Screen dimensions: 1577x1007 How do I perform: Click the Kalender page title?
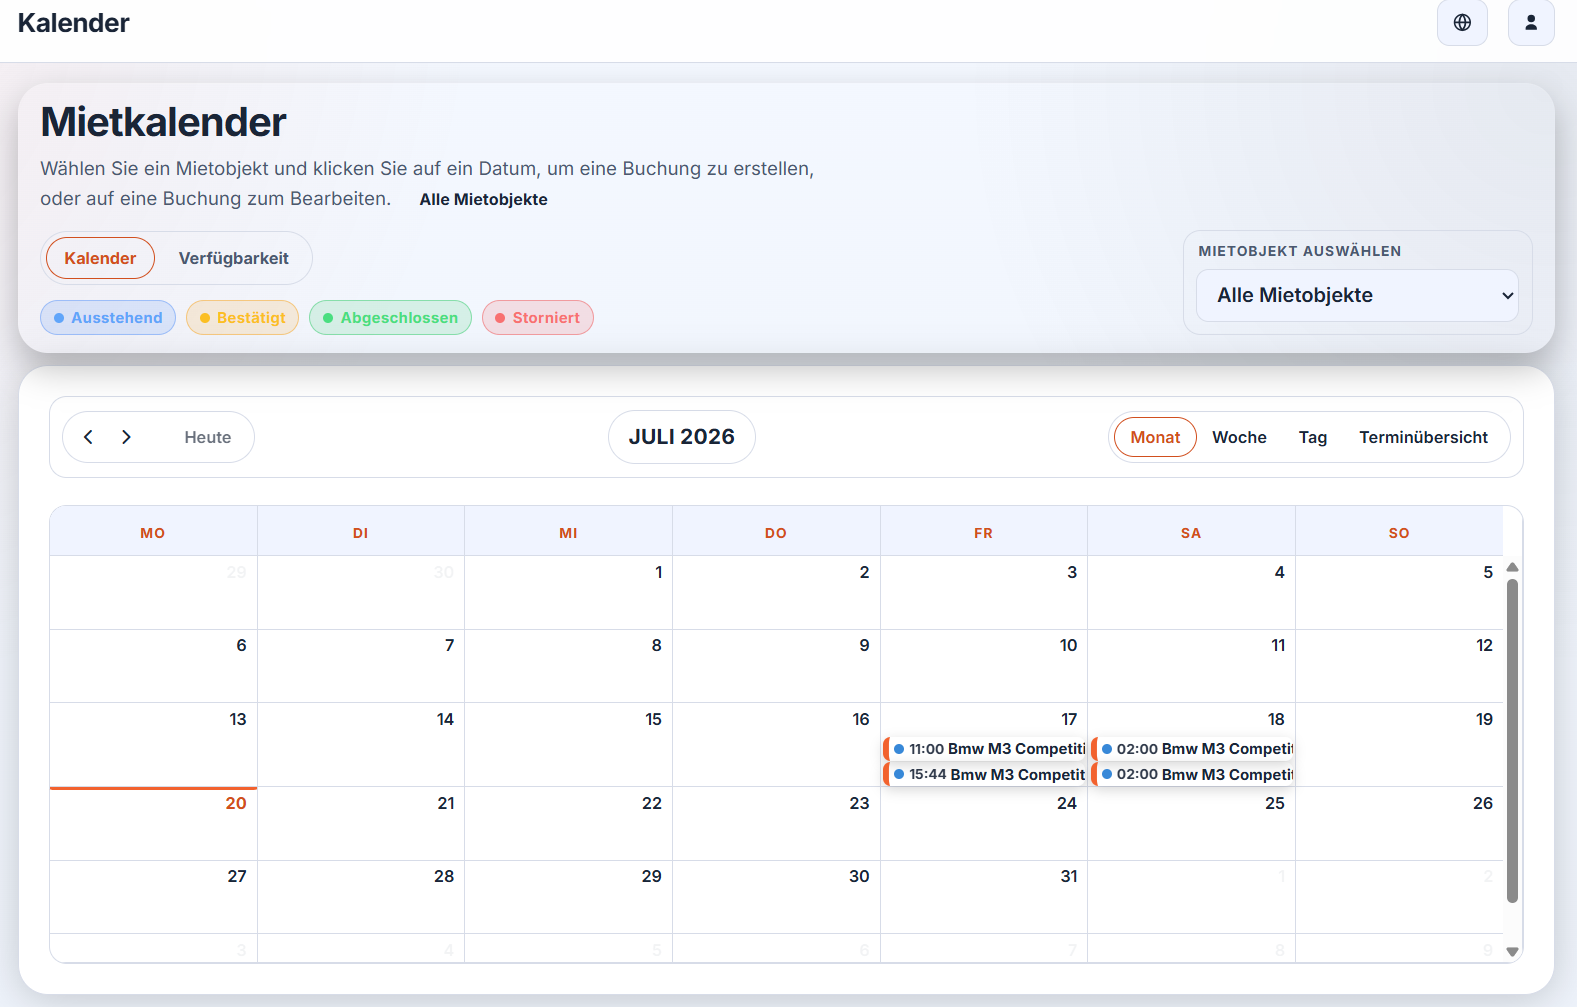tap(73, 23)
